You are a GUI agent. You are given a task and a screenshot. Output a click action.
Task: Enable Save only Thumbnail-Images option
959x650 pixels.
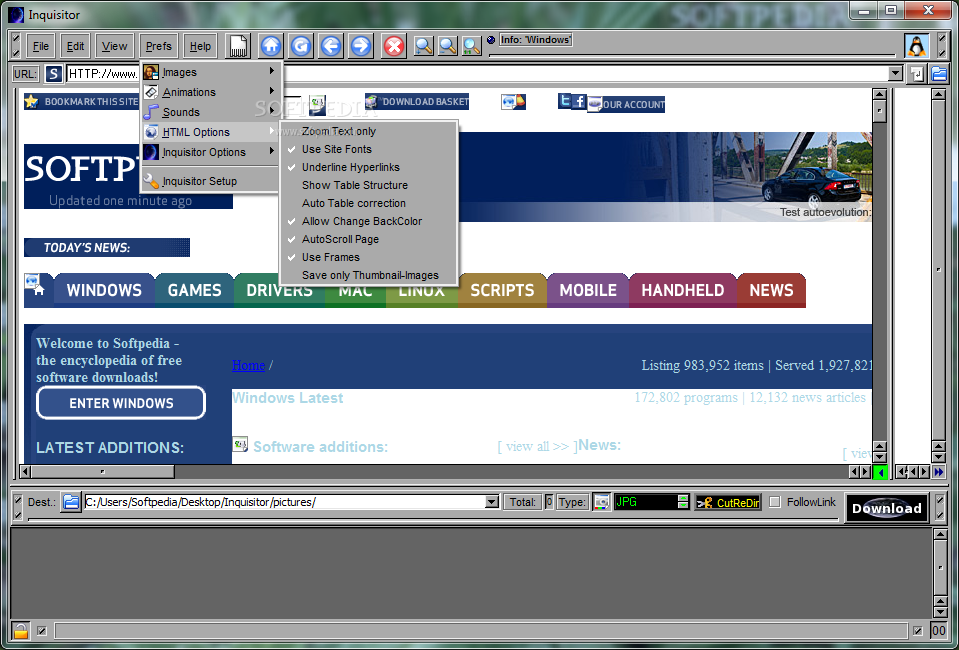[x=369, y=275]
